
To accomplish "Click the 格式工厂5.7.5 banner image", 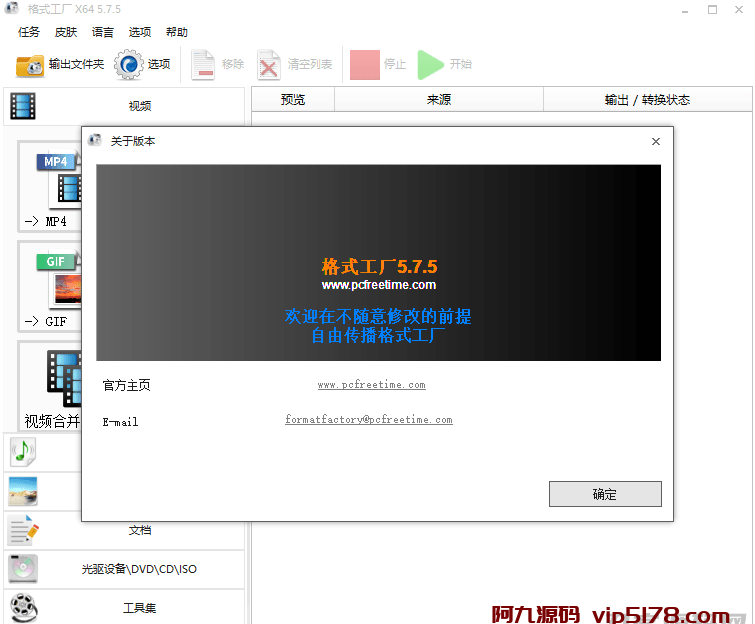I will coord(378,263).
